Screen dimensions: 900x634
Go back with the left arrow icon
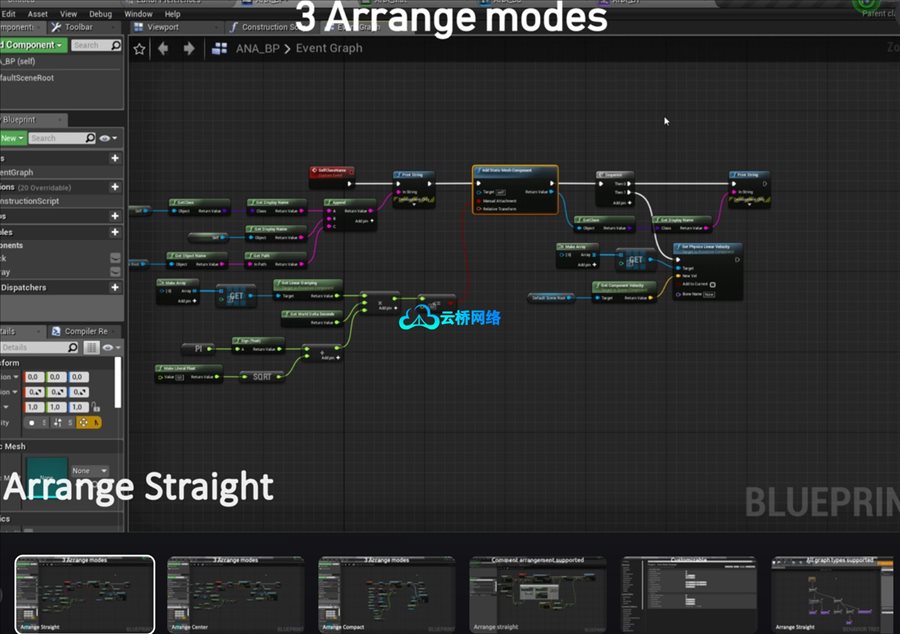tap(163, 49)
